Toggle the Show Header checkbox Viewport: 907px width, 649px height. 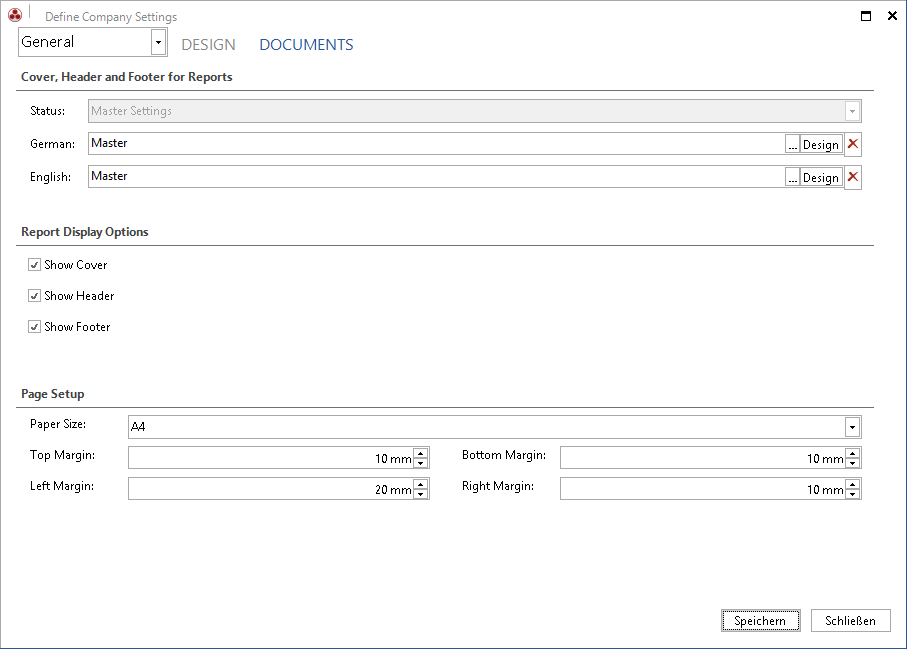pos(34,296)
